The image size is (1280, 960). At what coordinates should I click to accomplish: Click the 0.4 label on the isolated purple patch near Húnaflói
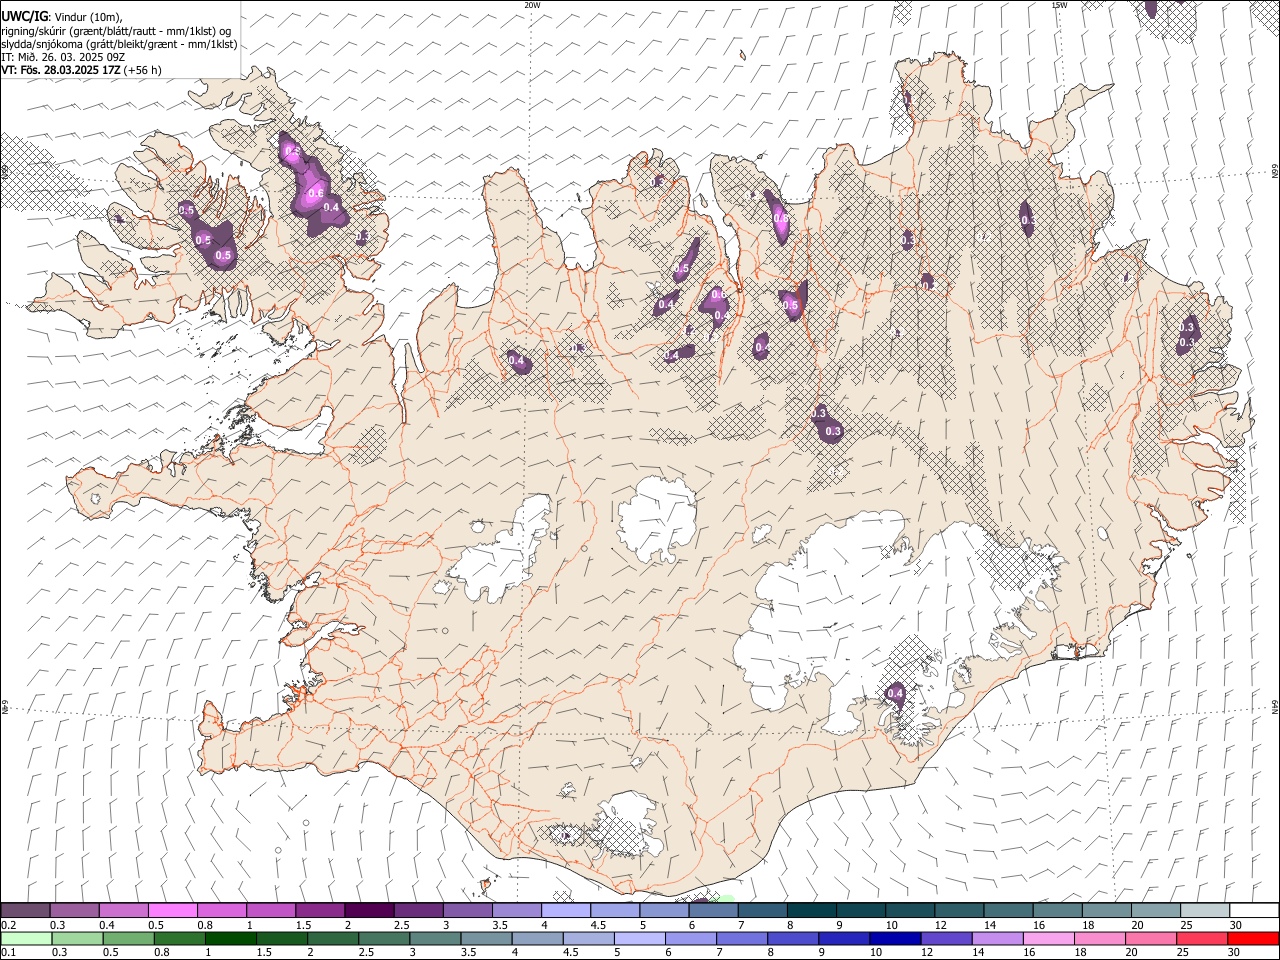tap(516, 360)
